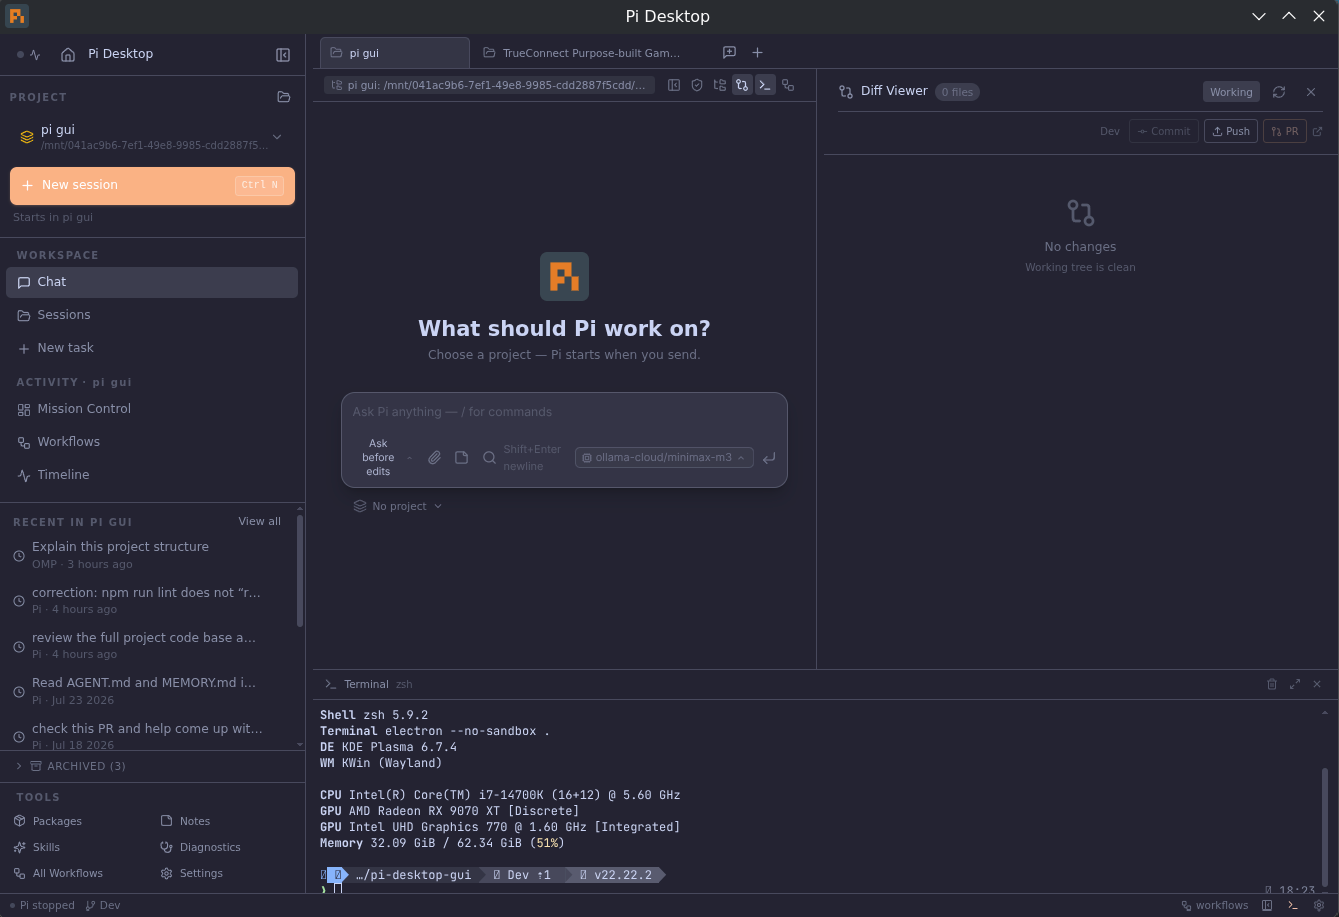Toggle the Working view in Diff Viewer

point(1231,92)
